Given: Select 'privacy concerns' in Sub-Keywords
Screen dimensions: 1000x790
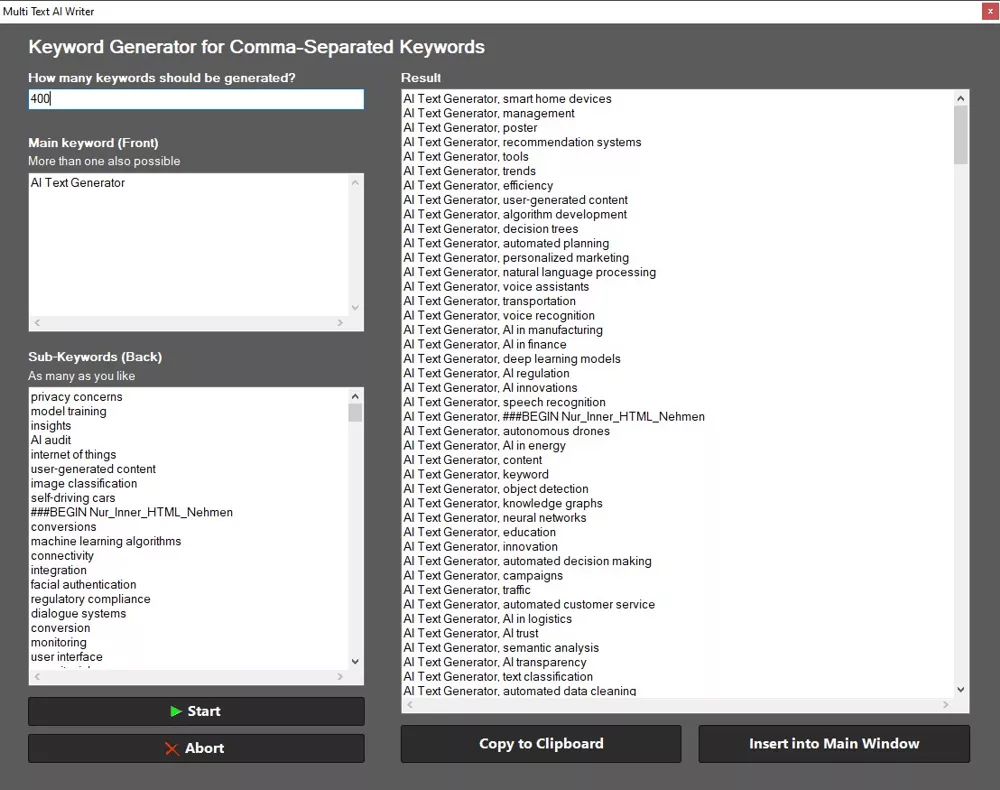Looking at the screenshot, I should [x=77, y=397].
